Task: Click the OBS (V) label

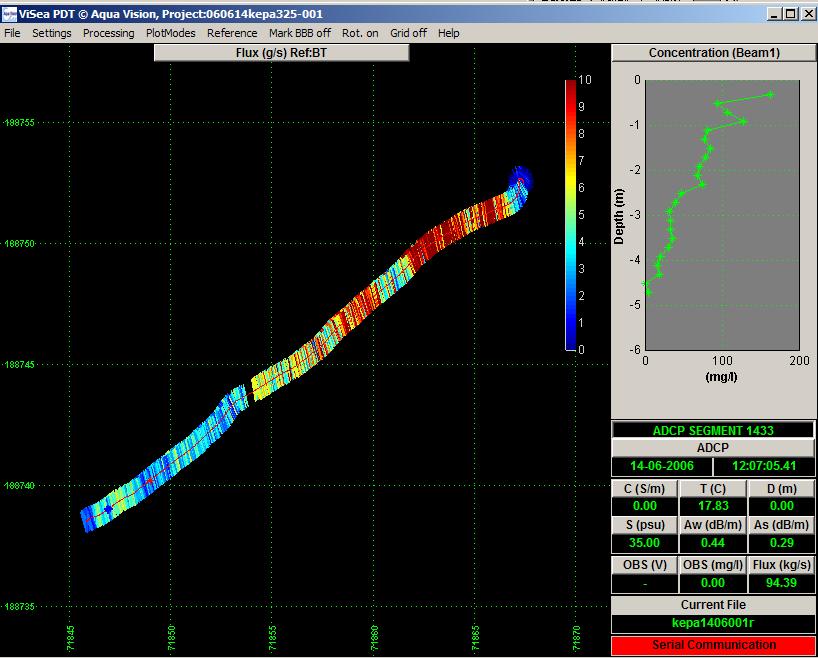Action: tap(645, 565)
